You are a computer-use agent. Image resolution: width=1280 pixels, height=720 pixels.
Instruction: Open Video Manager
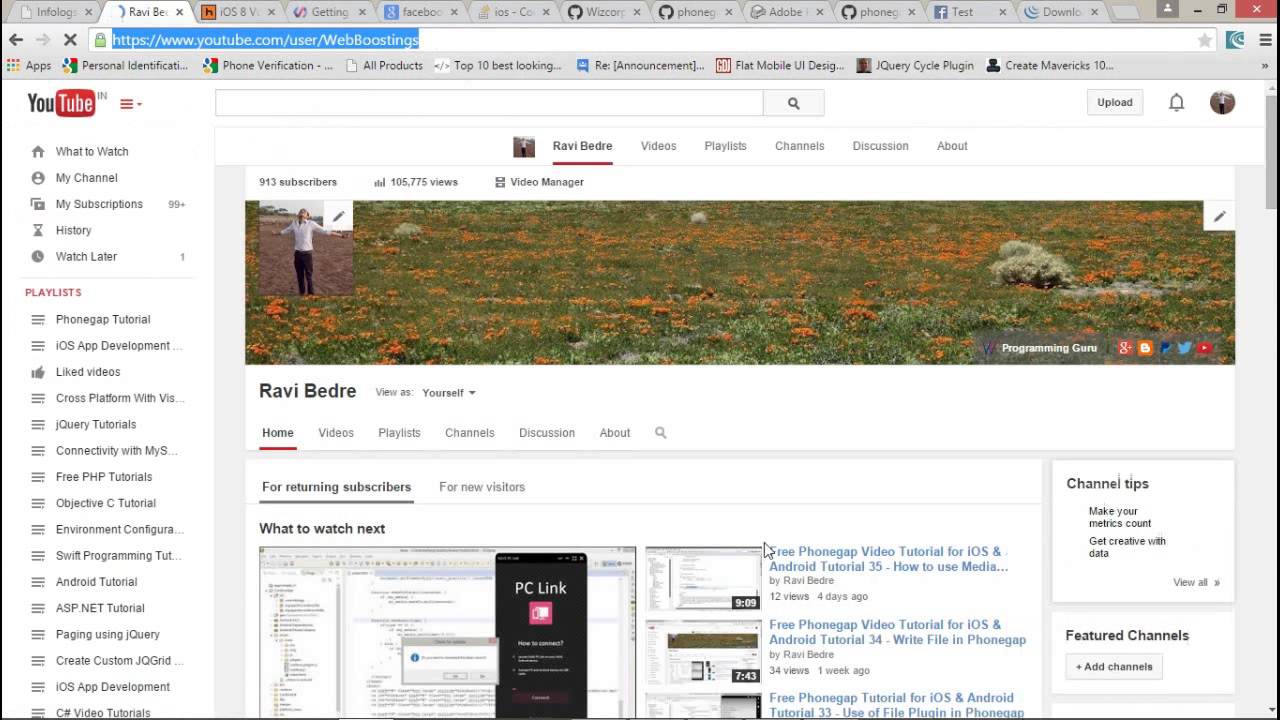click(x=539, y=182)
